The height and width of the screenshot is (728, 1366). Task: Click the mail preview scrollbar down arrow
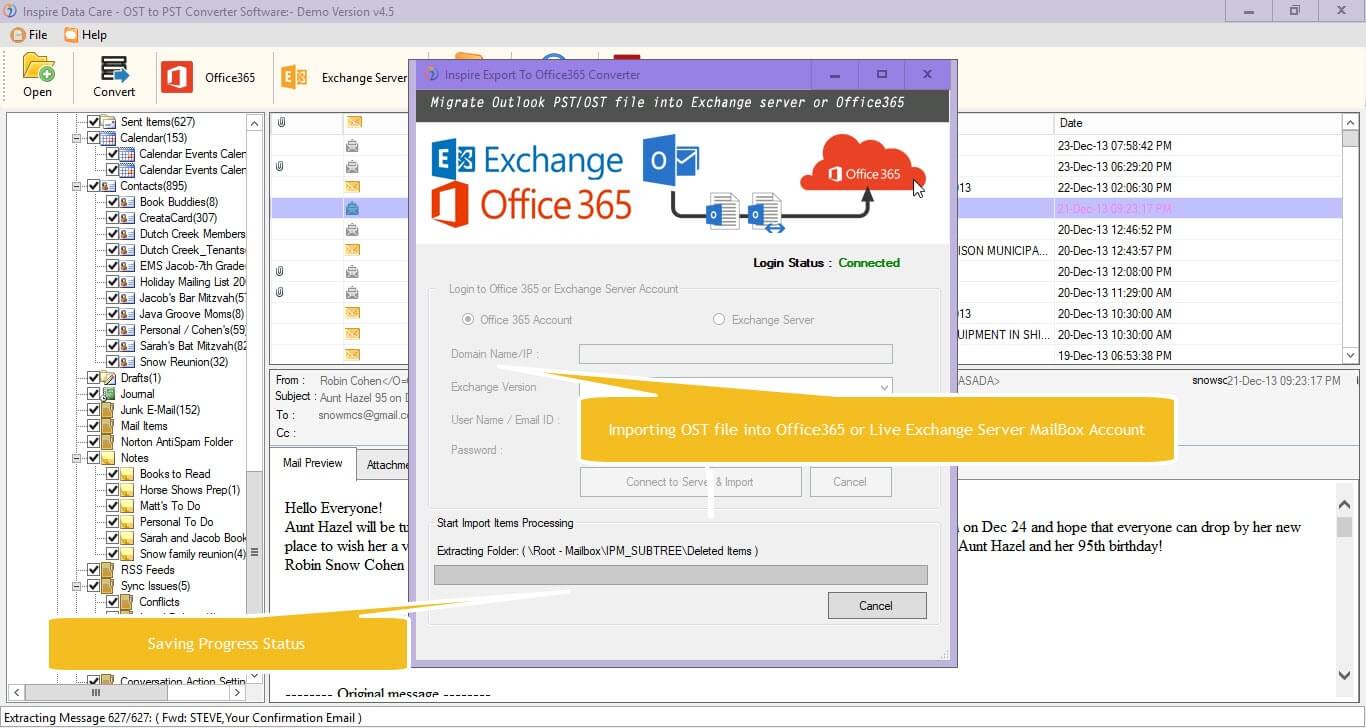1345,675
